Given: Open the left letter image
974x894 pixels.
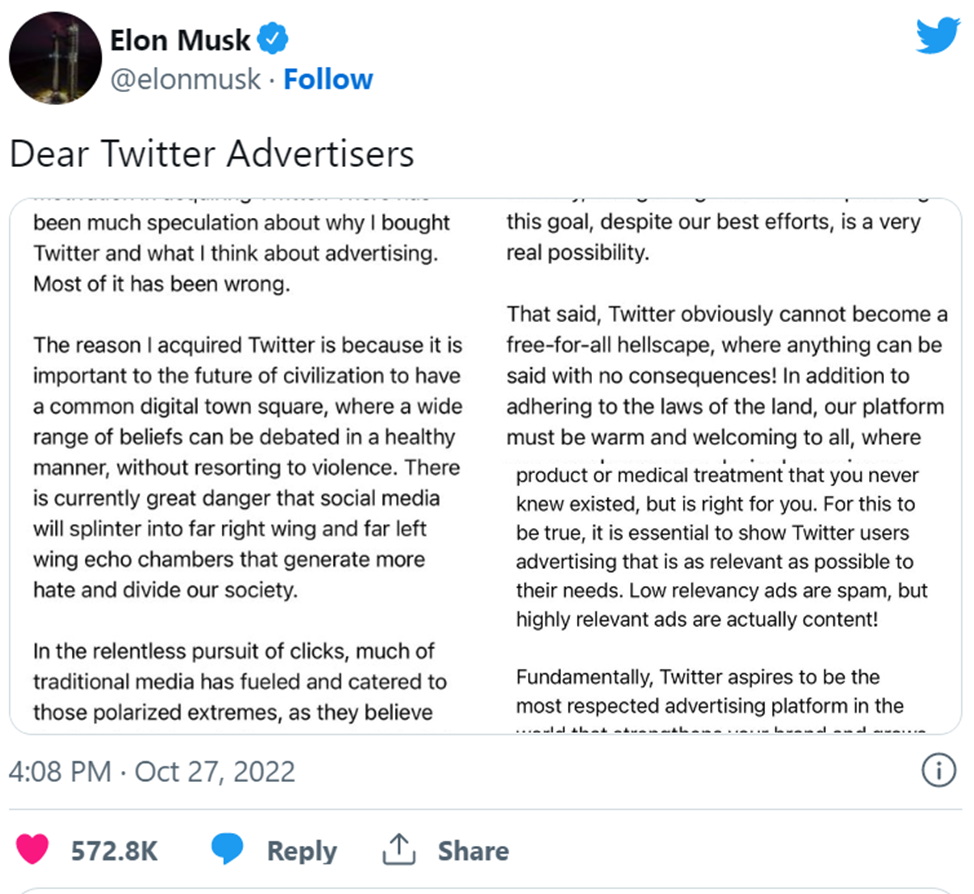Looking at the screenshot, I should tap(248, 460).
